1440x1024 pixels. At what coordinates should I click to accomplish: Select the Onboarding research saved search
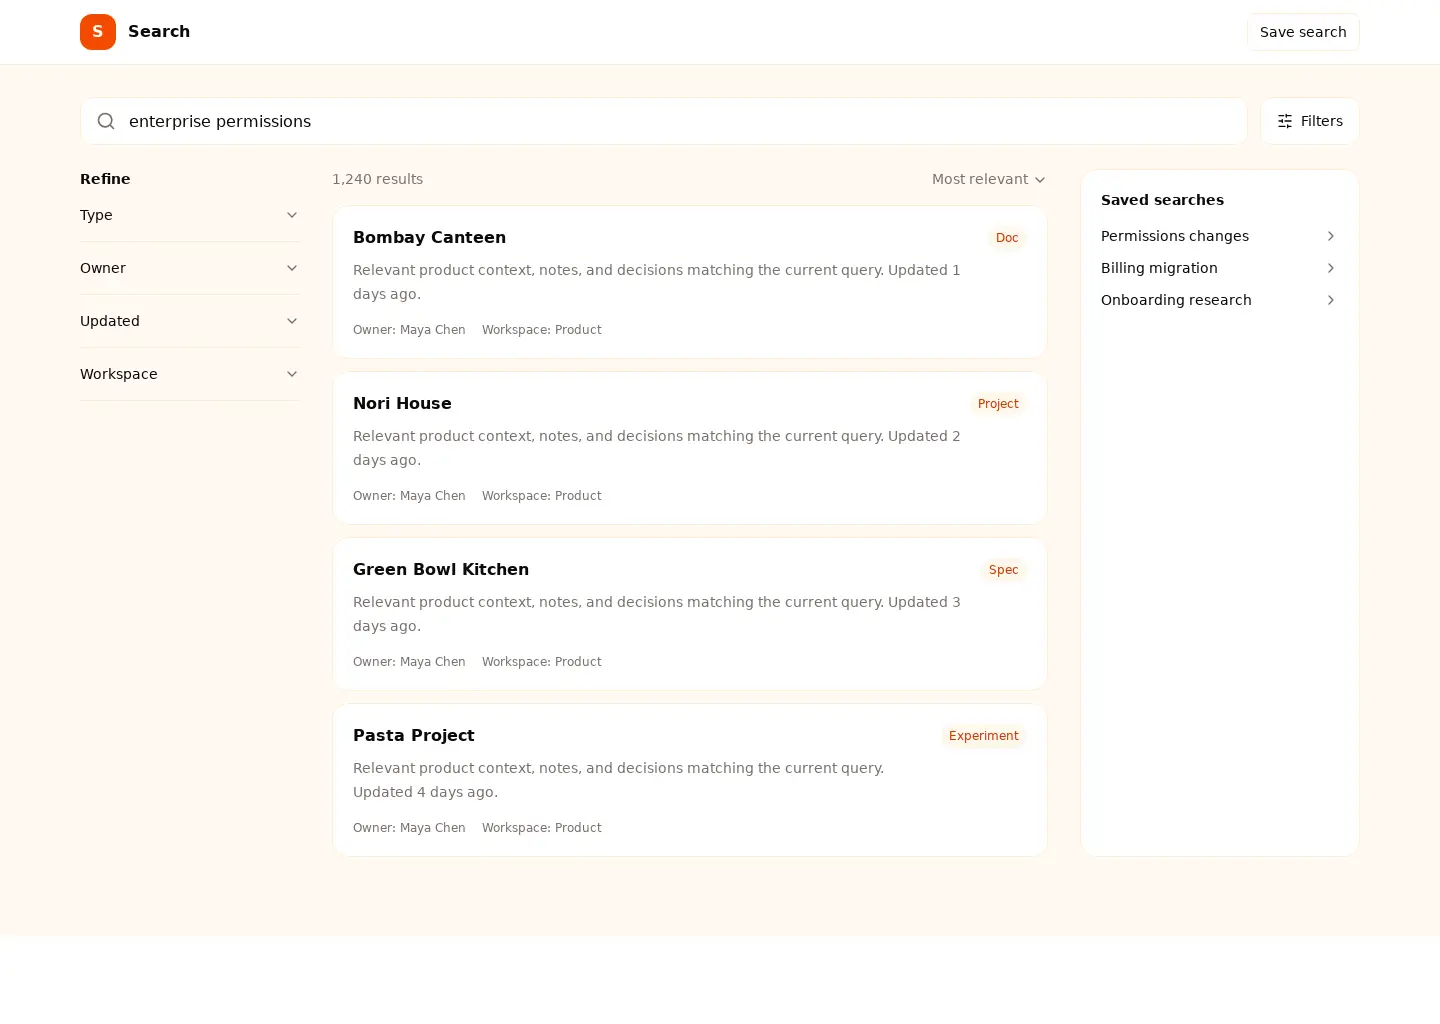1220,300
